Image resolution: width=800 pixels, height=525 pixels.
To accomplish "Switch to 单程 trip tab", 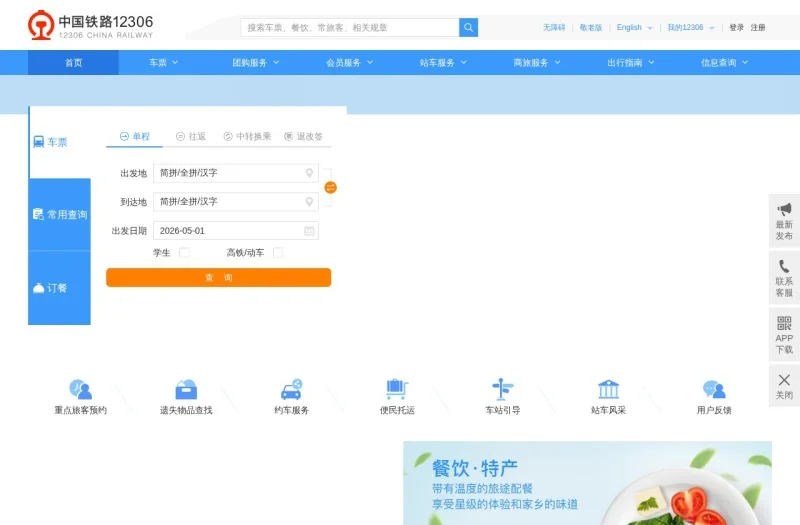I will (135, 136).
